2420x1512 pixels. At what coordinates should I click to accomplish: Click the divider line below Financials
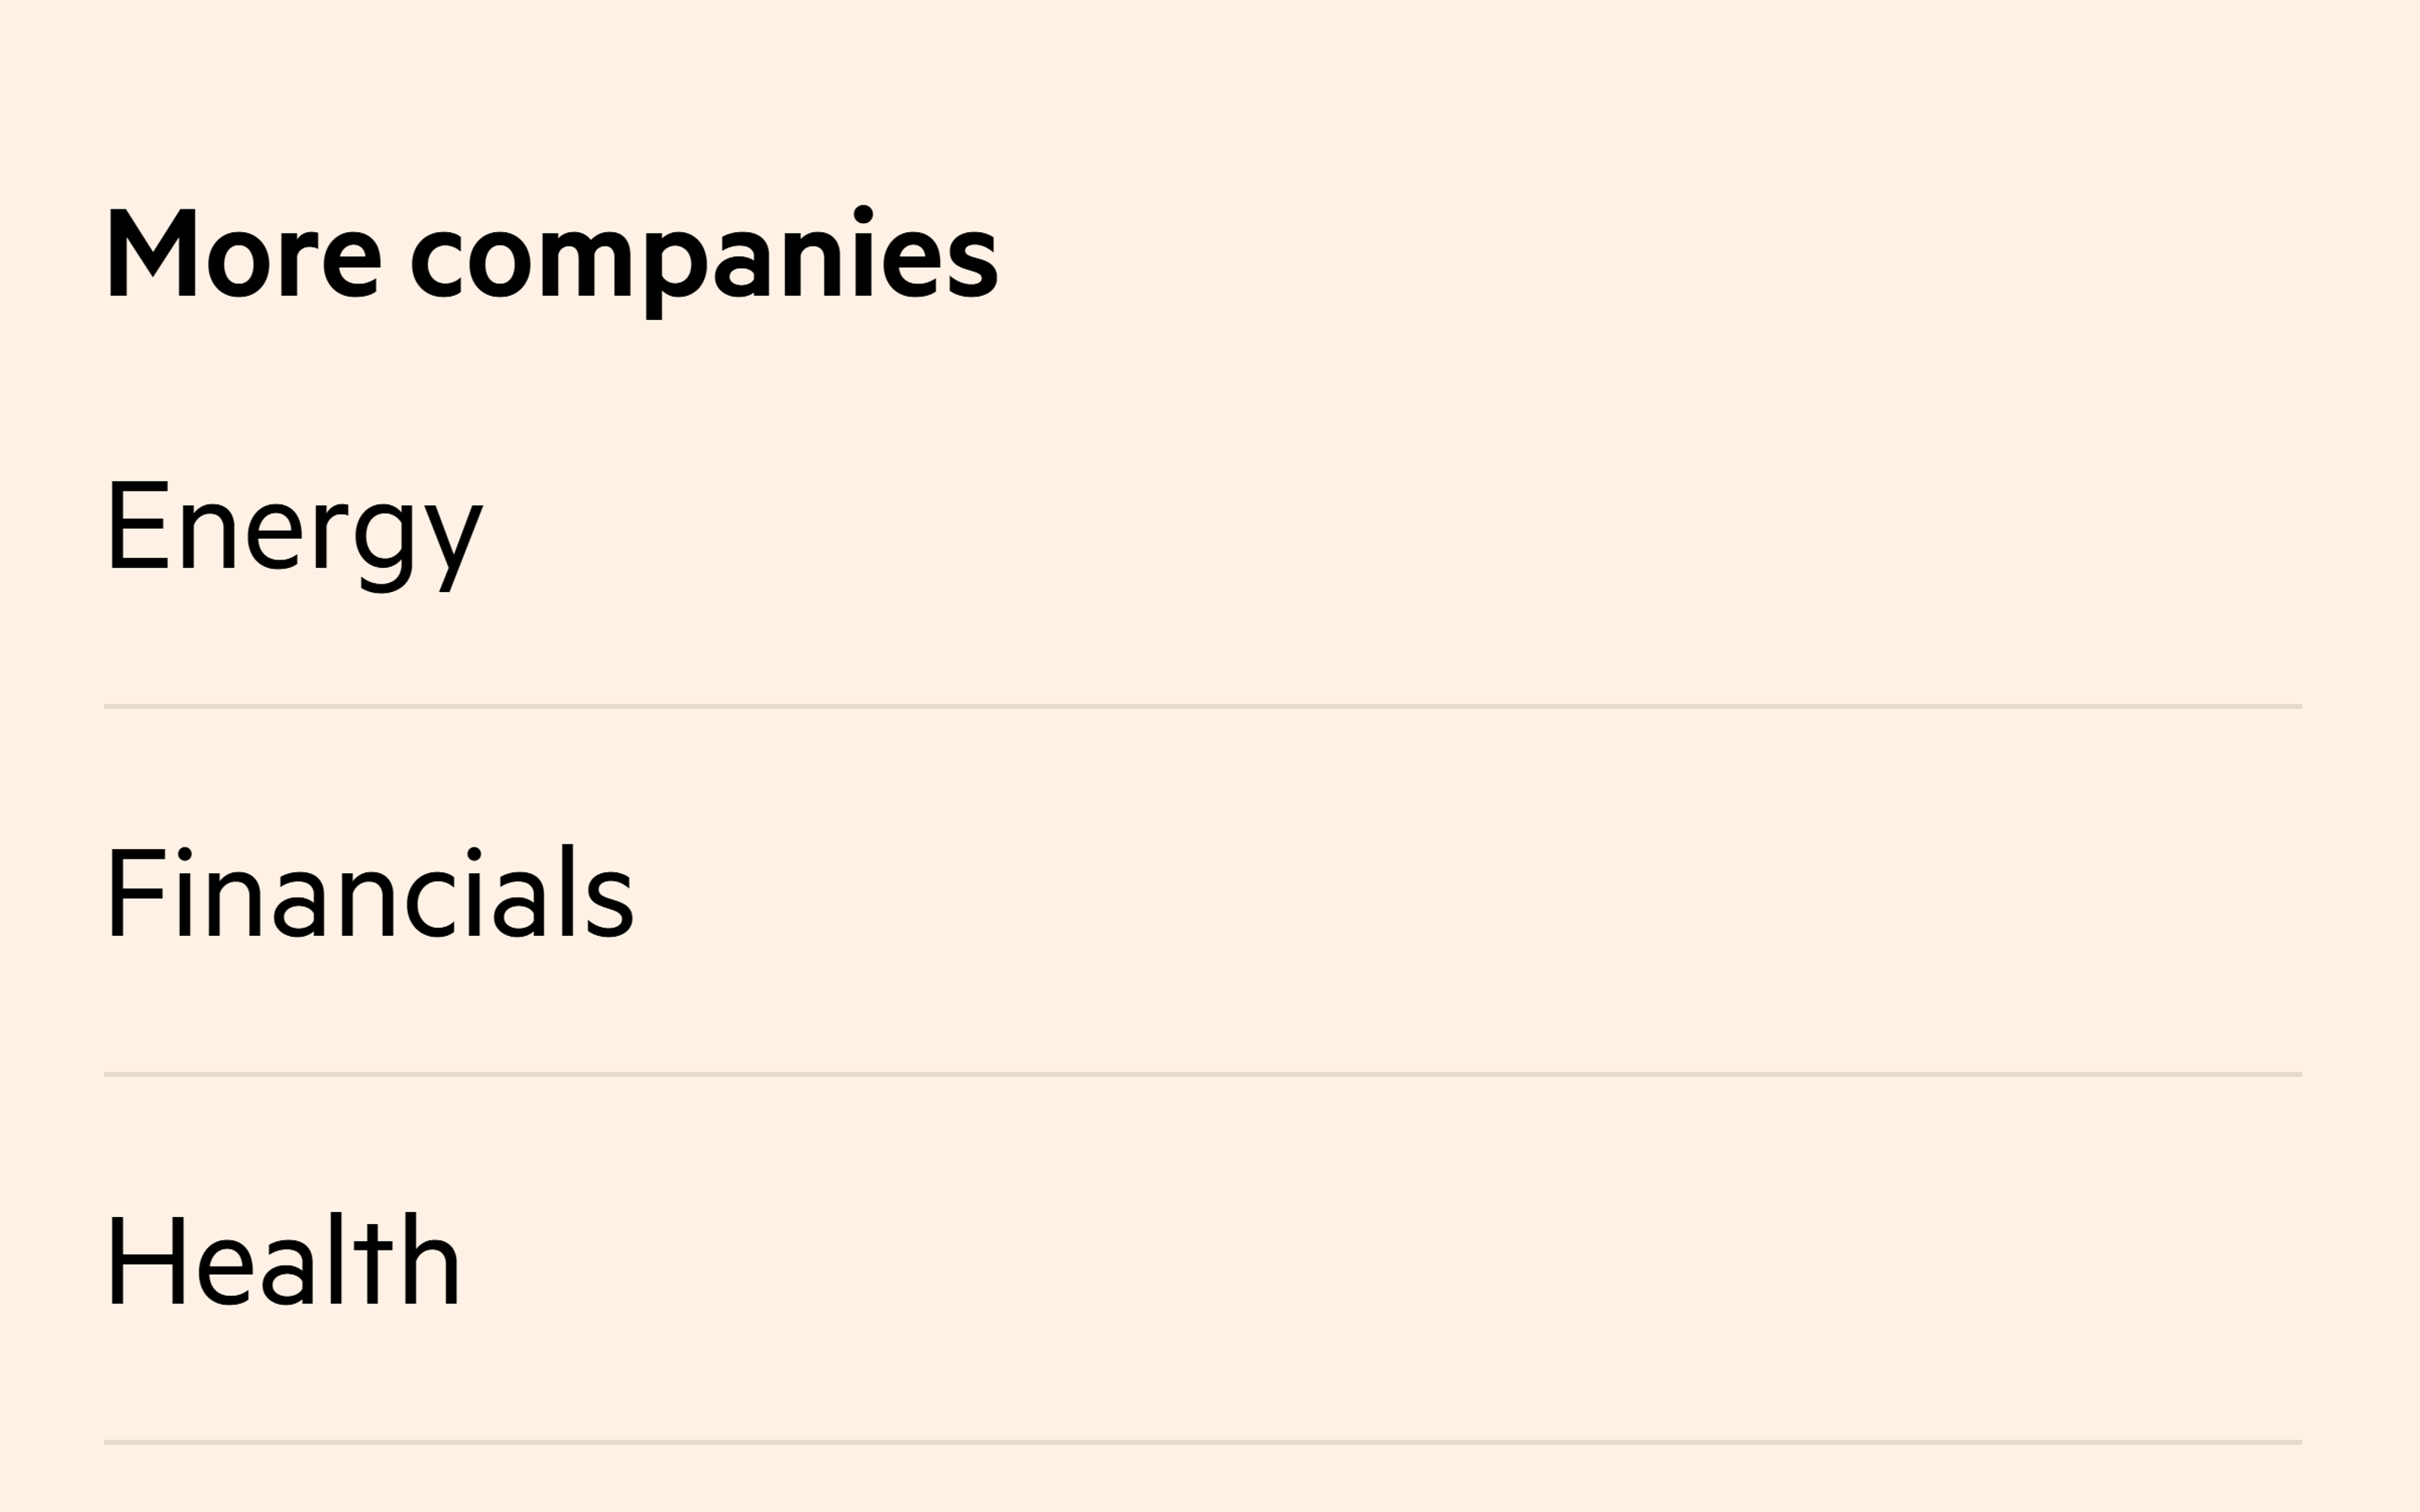[x=1203, y=1075]
